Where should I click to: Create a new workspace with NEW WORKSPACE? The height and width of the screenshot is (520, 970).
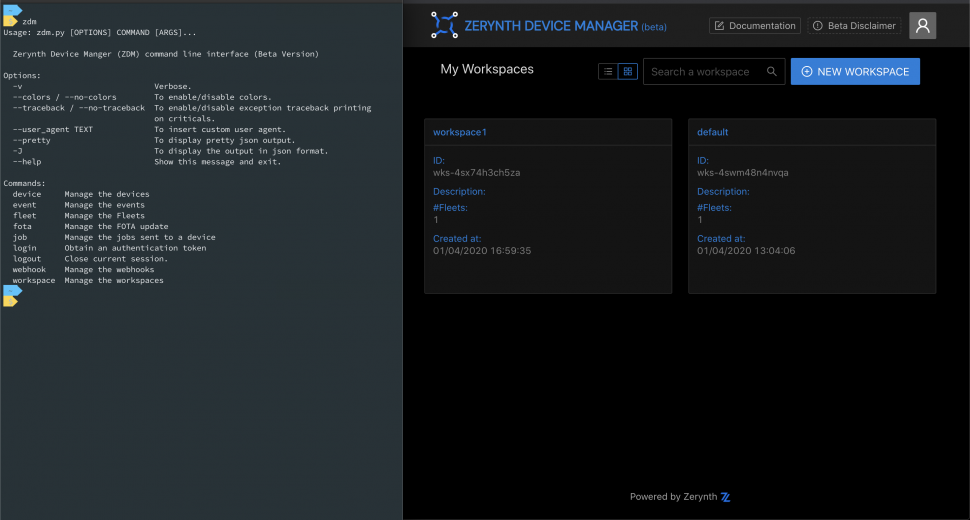(855, 72)
